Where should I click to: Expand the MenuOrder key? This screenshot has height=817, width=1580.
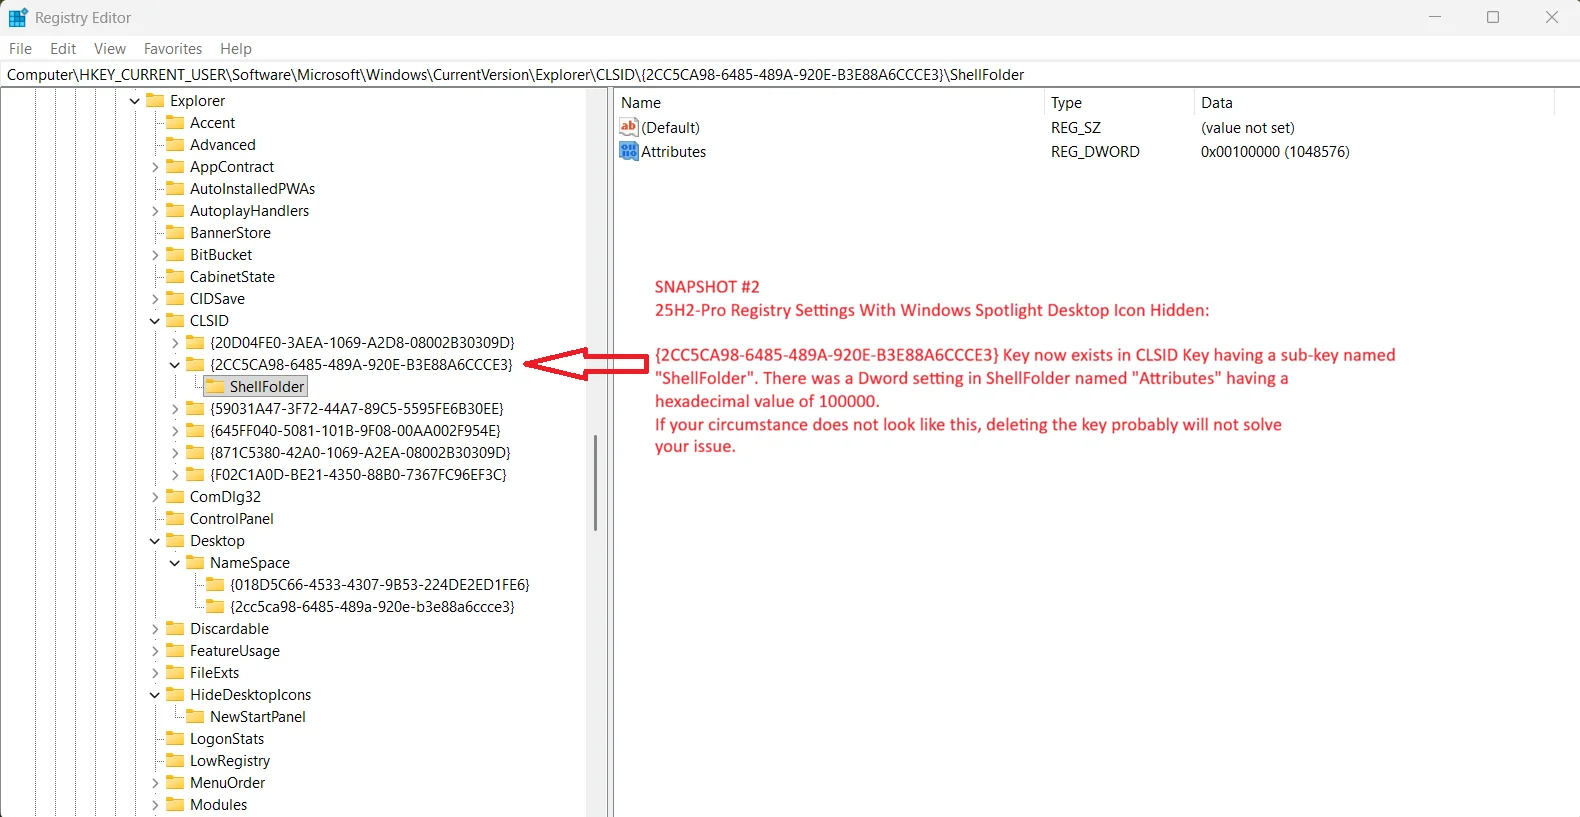(x=155, y=783)
